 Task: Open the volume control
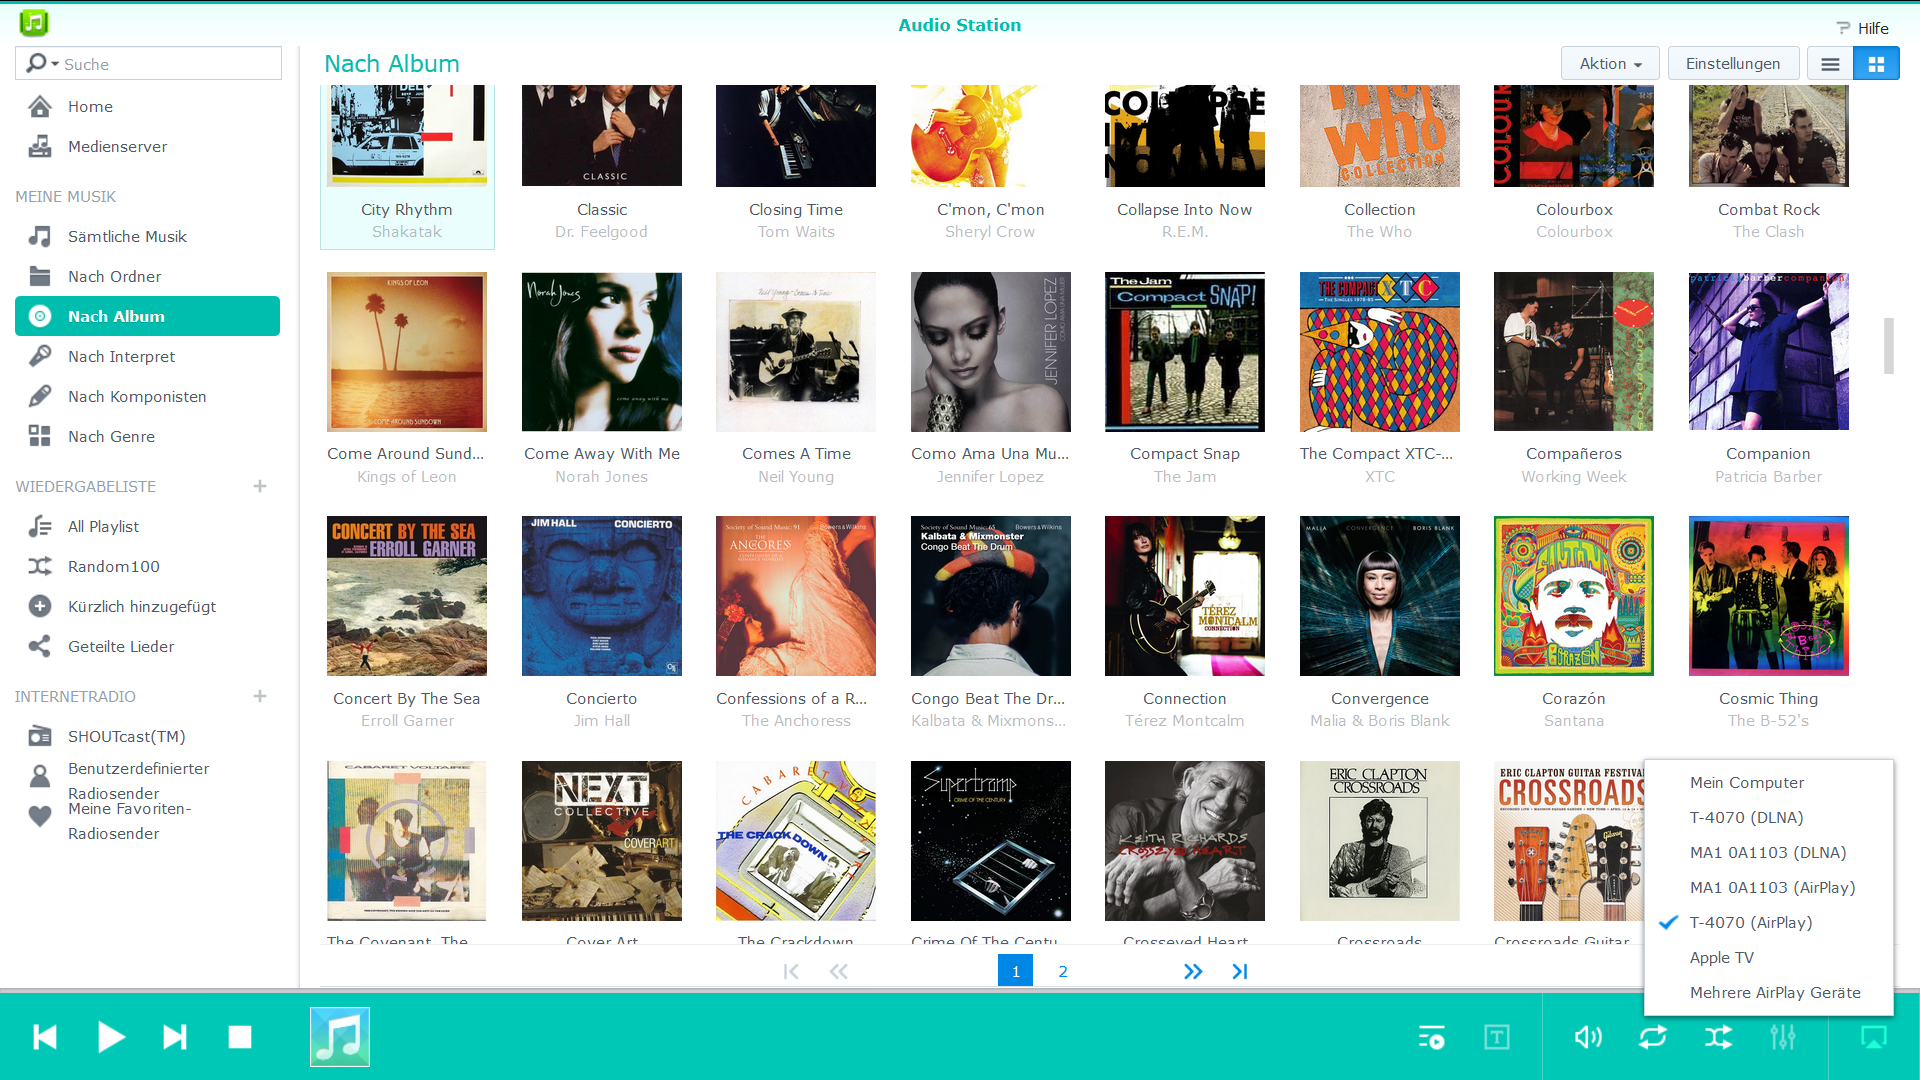point(1588,1037)
